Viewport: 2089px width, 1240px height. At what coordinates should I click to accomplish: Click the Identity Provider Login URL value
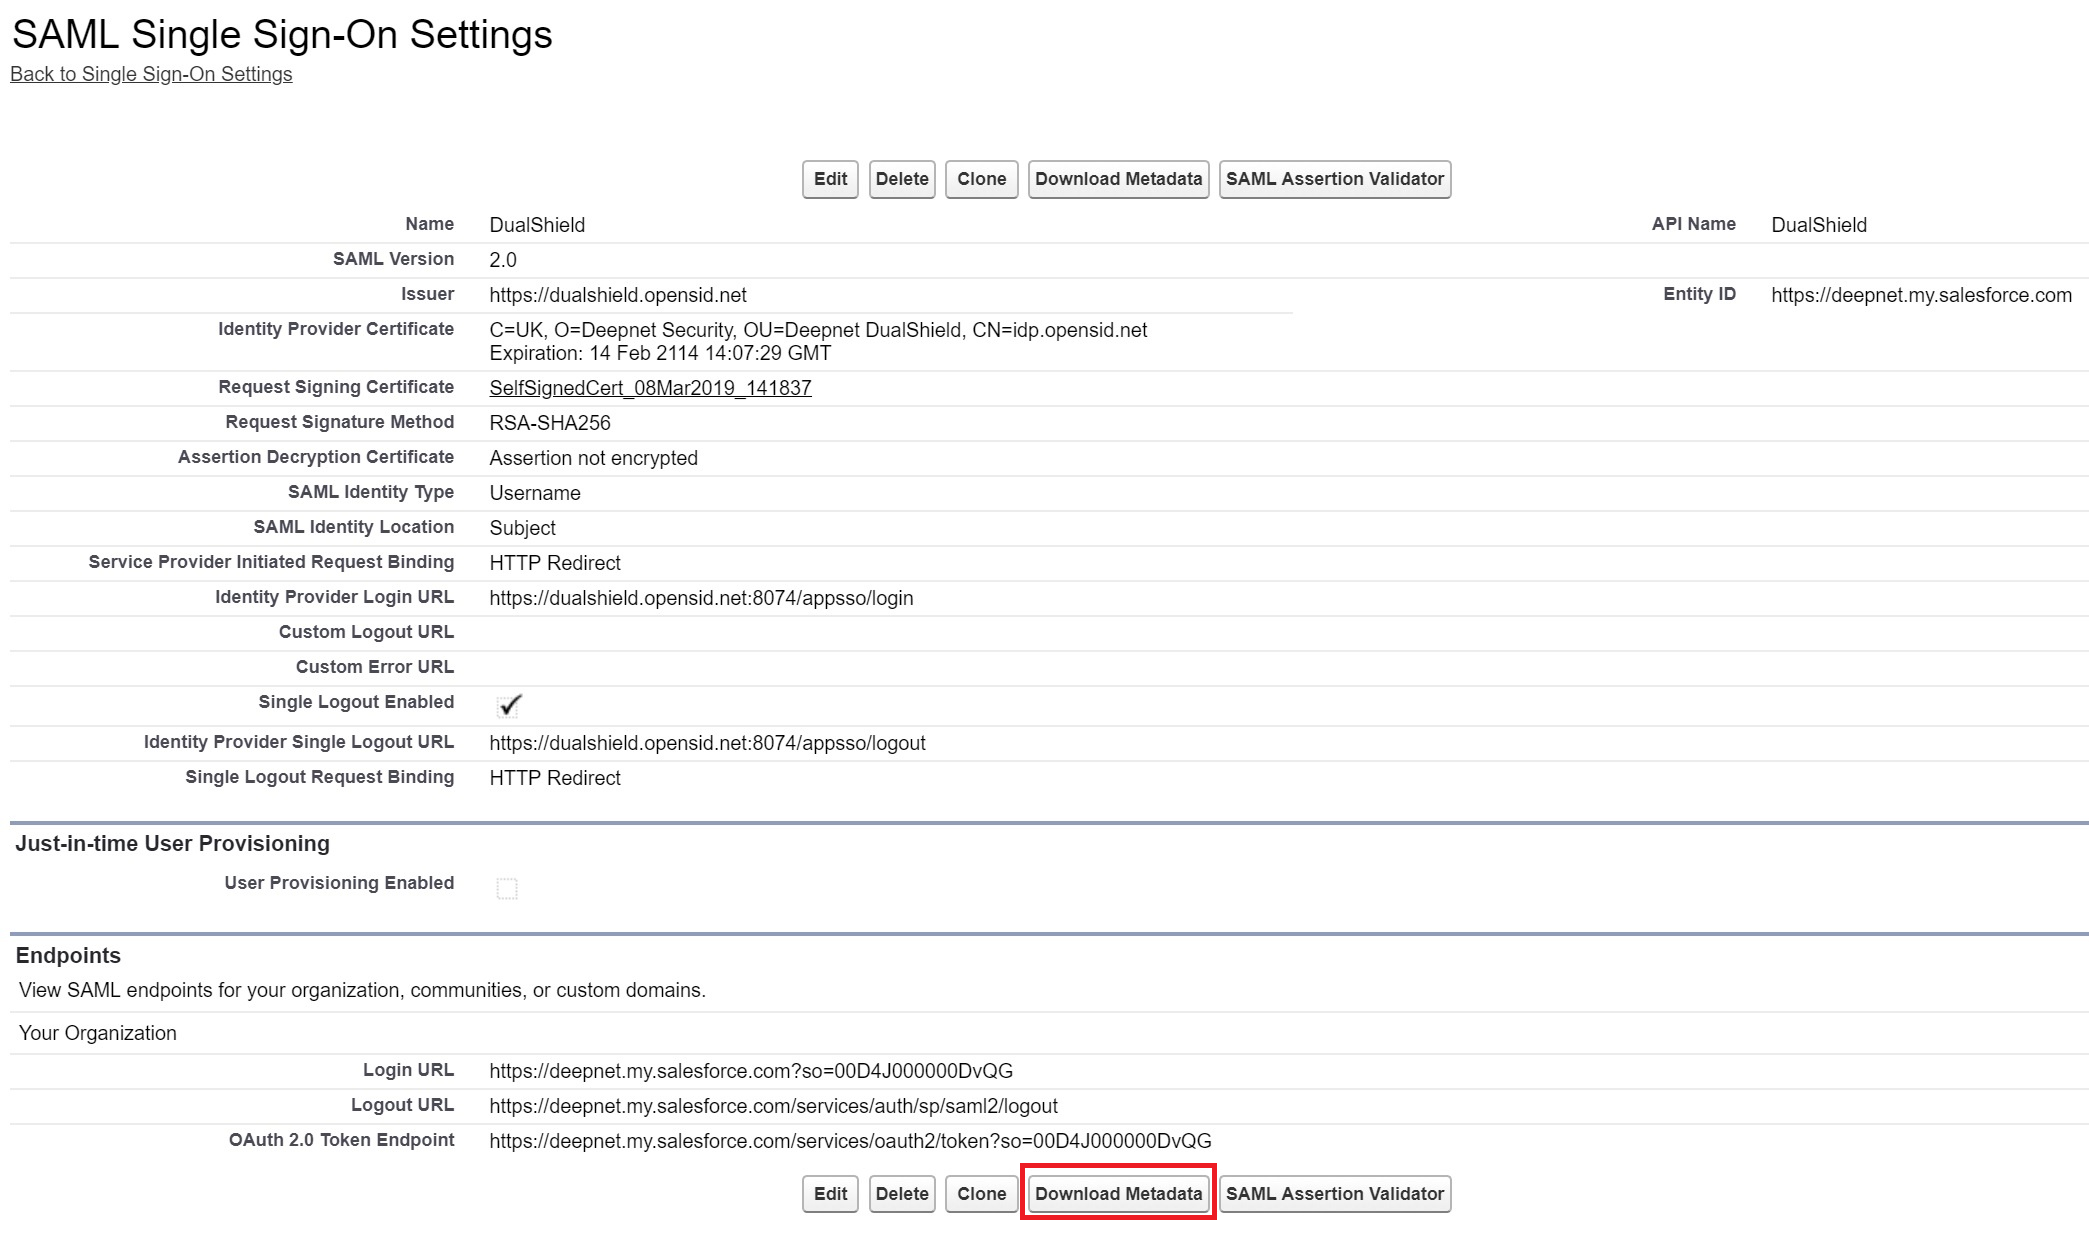(701, 598)
